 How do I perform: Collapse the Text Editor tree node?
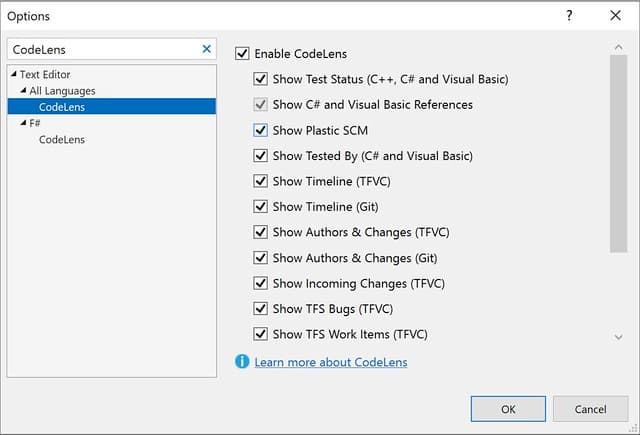point(14,74)
